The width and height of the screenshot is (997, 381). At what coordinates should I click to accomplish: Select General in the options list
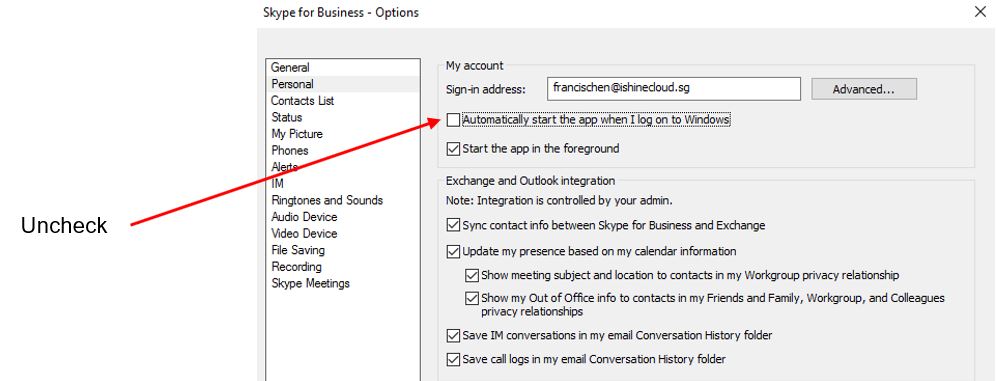[x=290, y=67]
